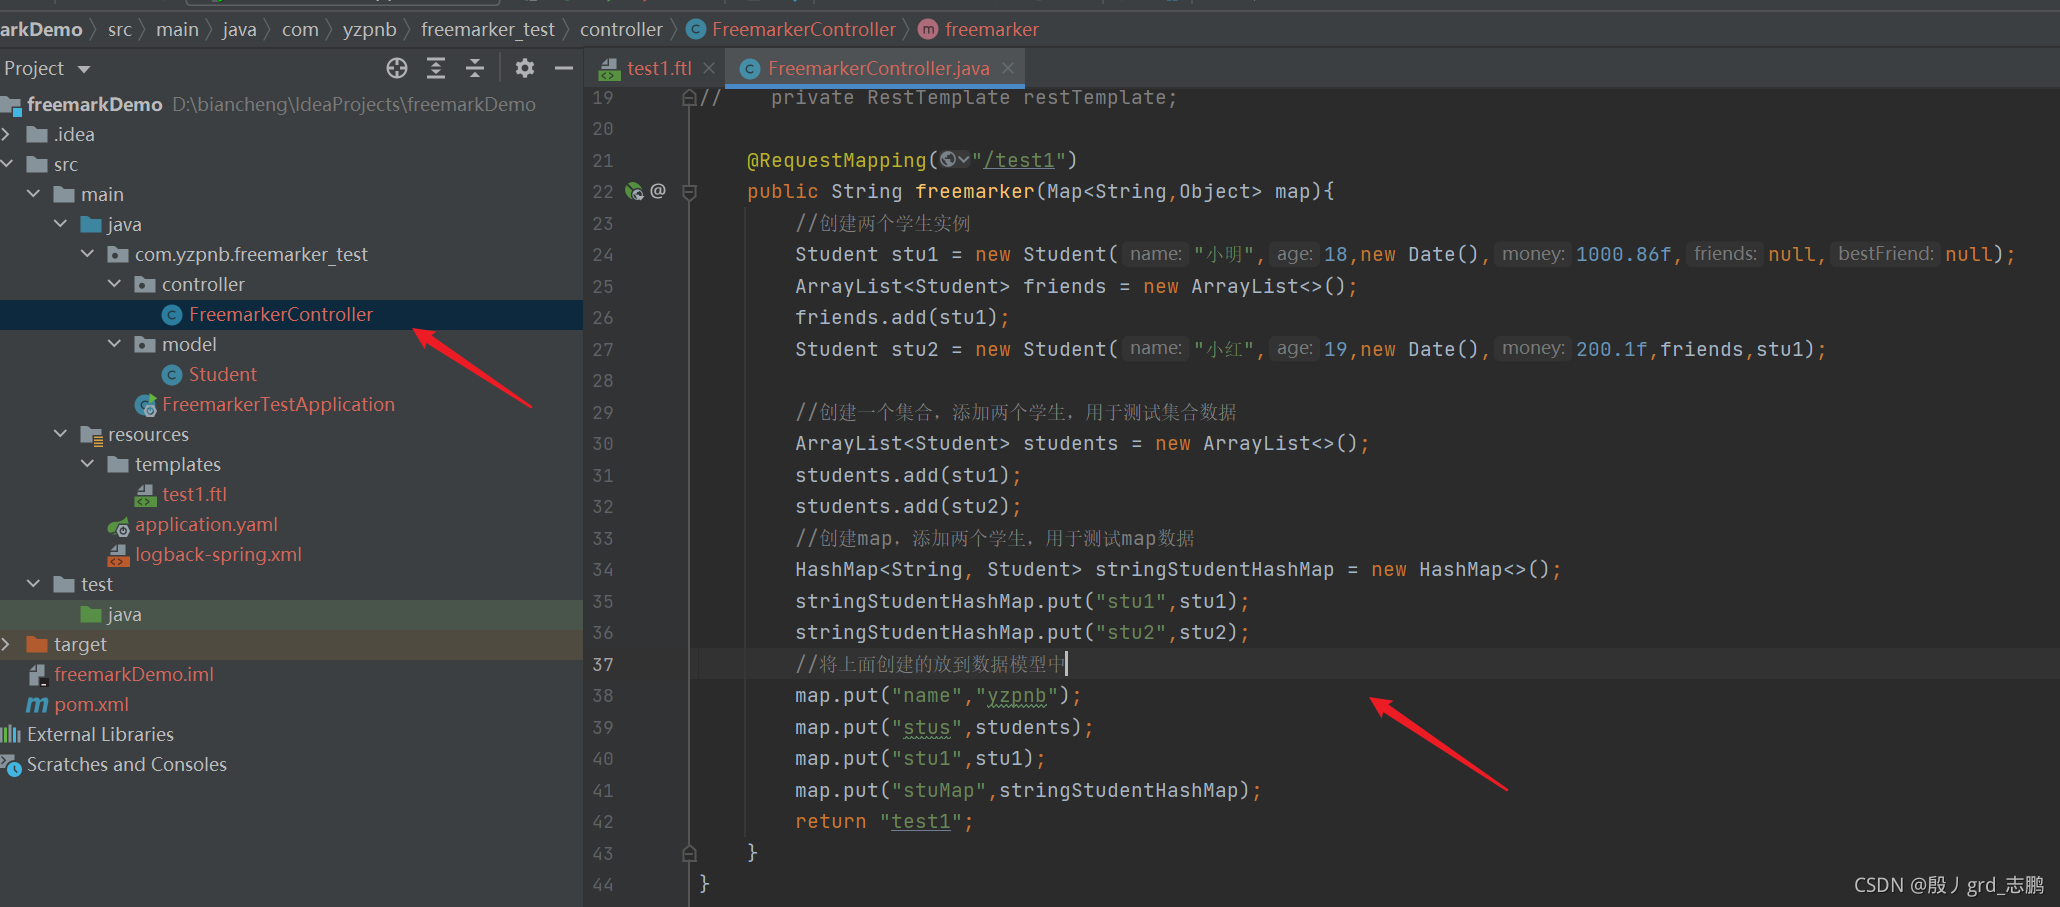Click the yzpnb breadcrumb
Image resolution: width=2060 pixels, height=907 pixels.
(370, 29)
